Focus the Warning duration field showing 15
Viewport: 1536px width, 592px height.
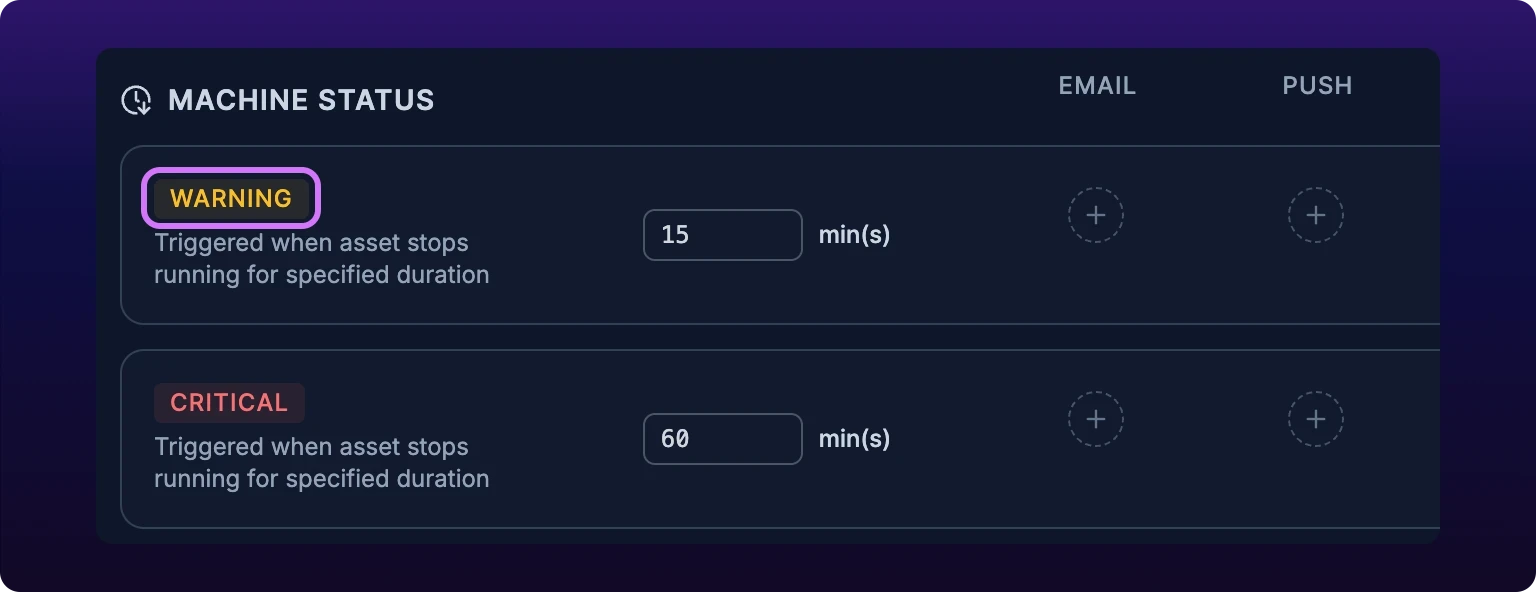point(723,235)
